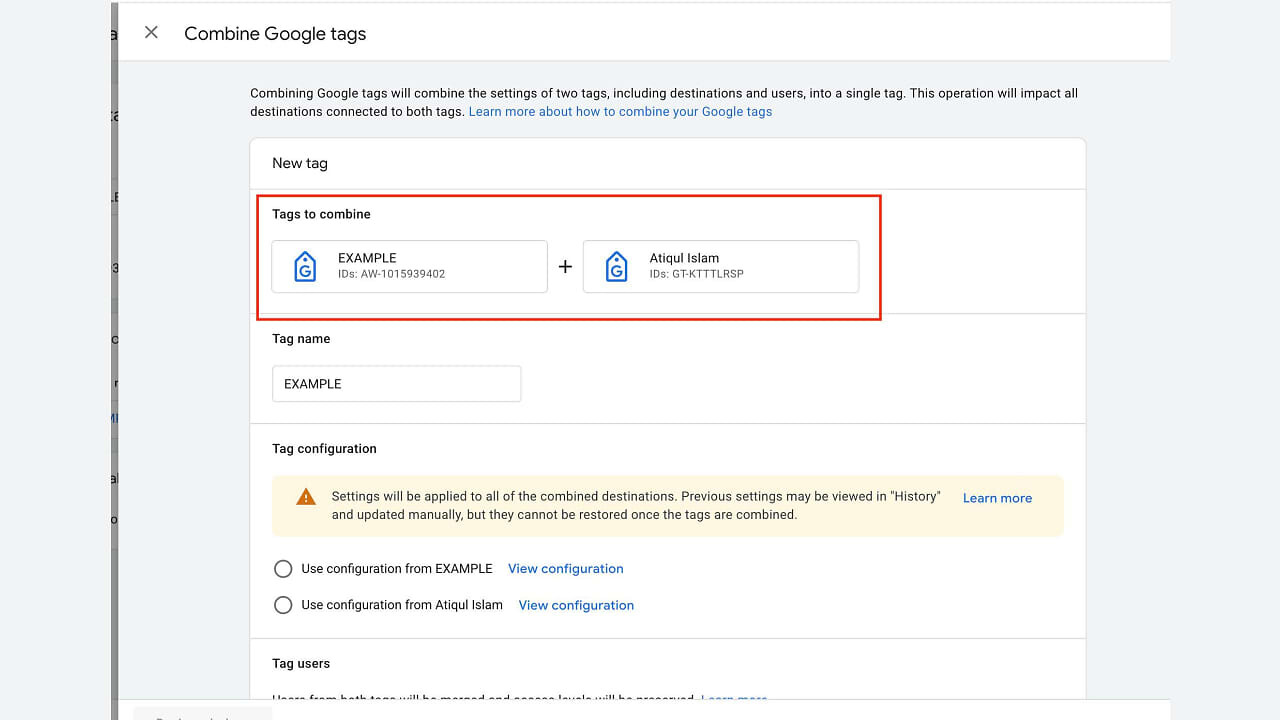Select the EXAMPLE tag card
Image resolution: width=1280 pixels, height=720 pixels.
point(410,266)
